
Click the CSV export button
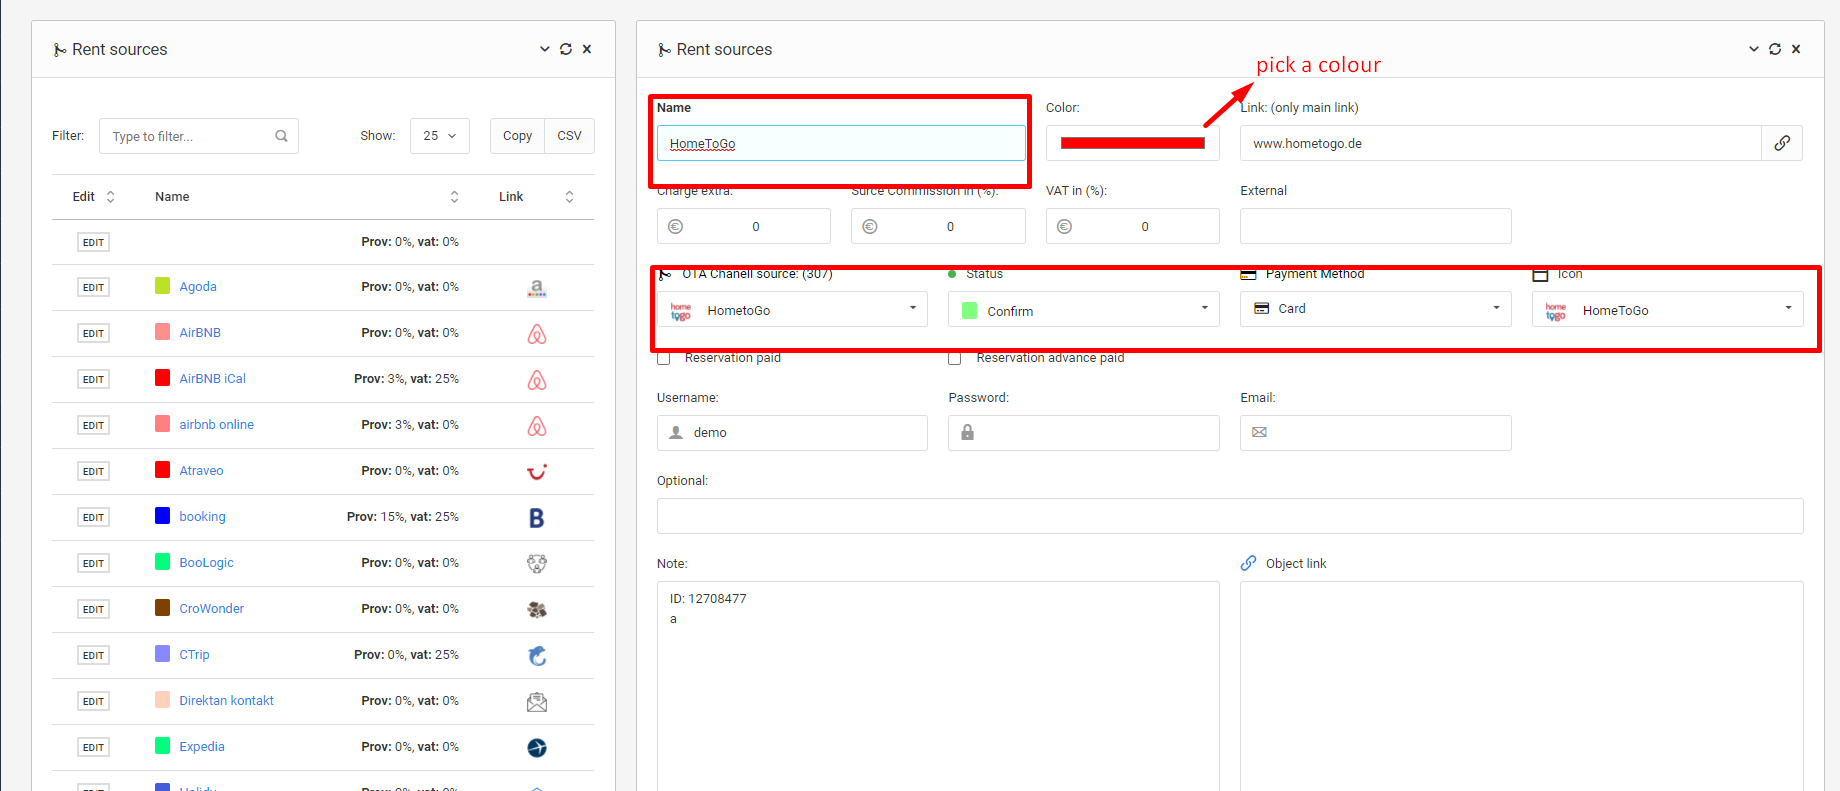coord(569,136)
